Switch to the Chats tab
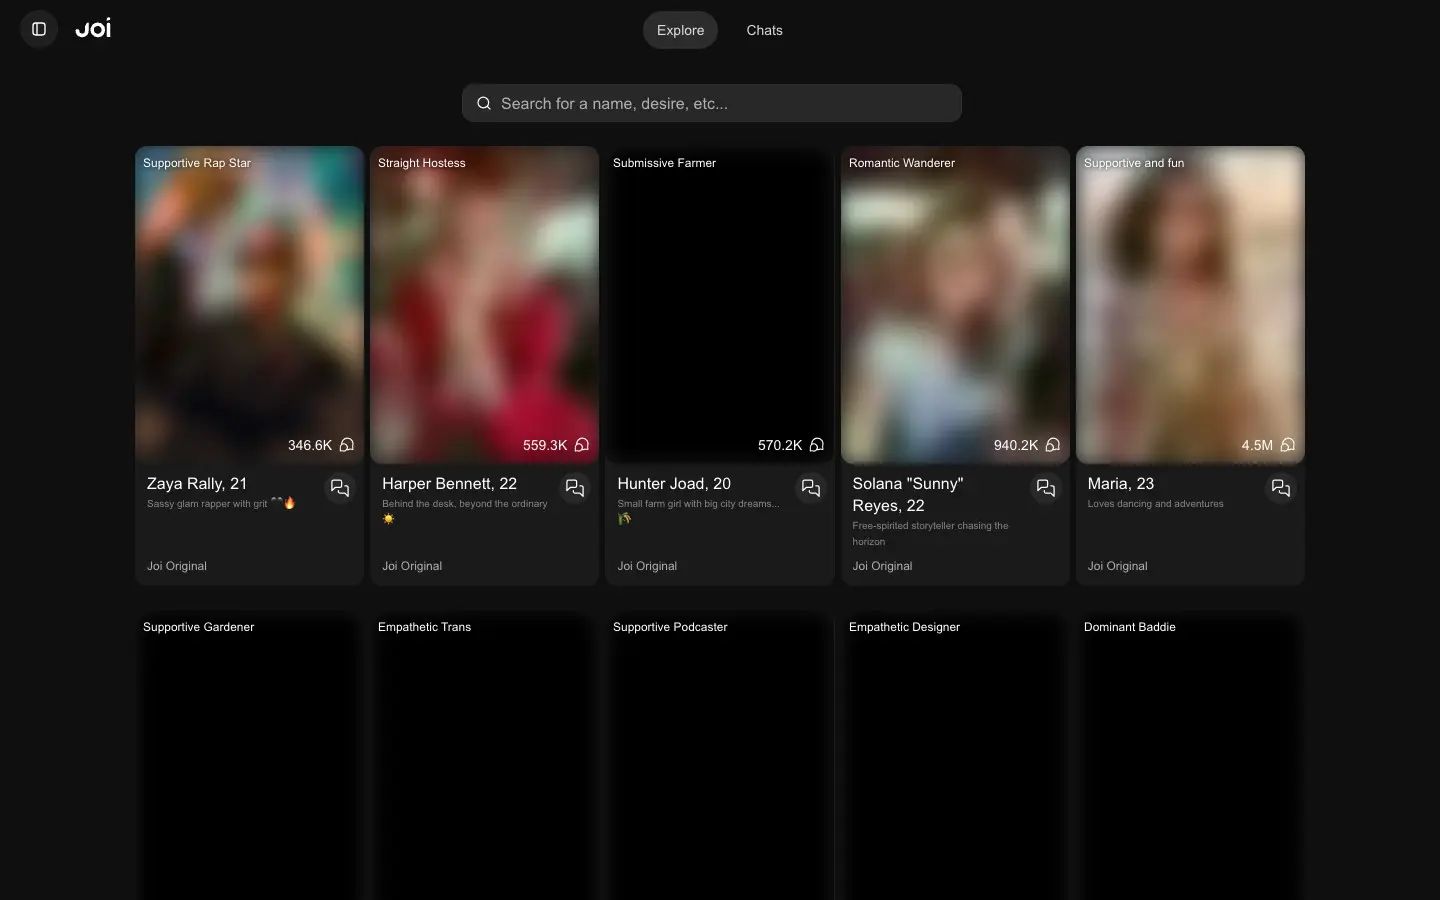This screenshot has height=900, width=1440. [764, 30]
